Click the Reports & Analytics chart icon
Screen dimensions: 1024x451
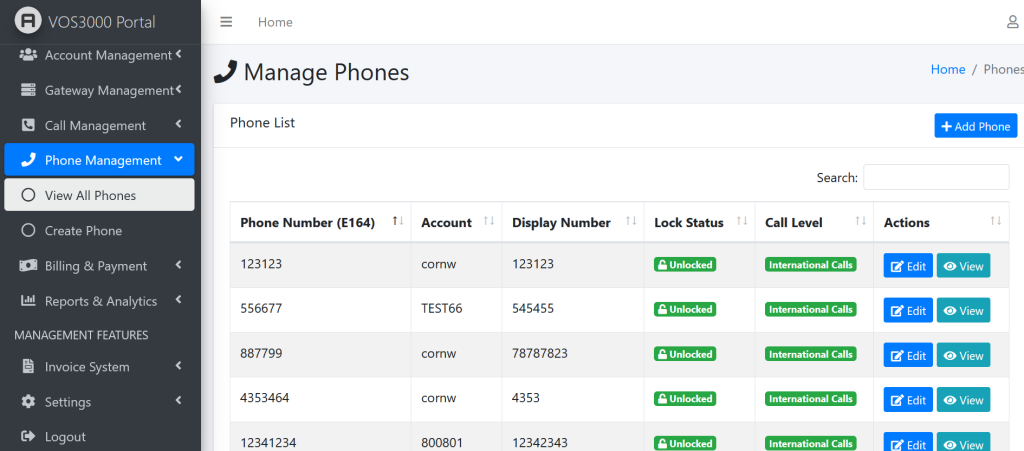pyautogui.click(x=28, y=301)
